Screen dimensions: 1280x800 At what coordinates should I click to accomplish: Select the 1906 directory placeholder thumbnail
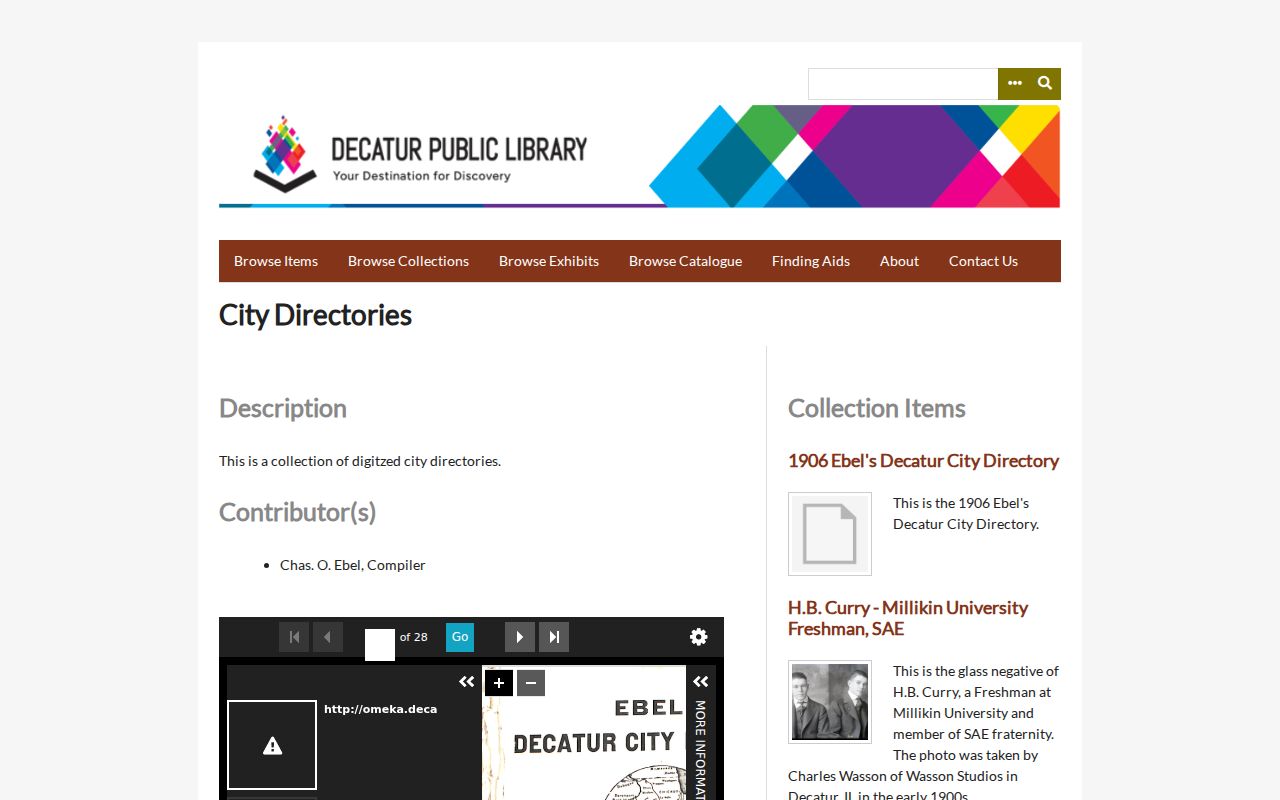coord(830,534)
